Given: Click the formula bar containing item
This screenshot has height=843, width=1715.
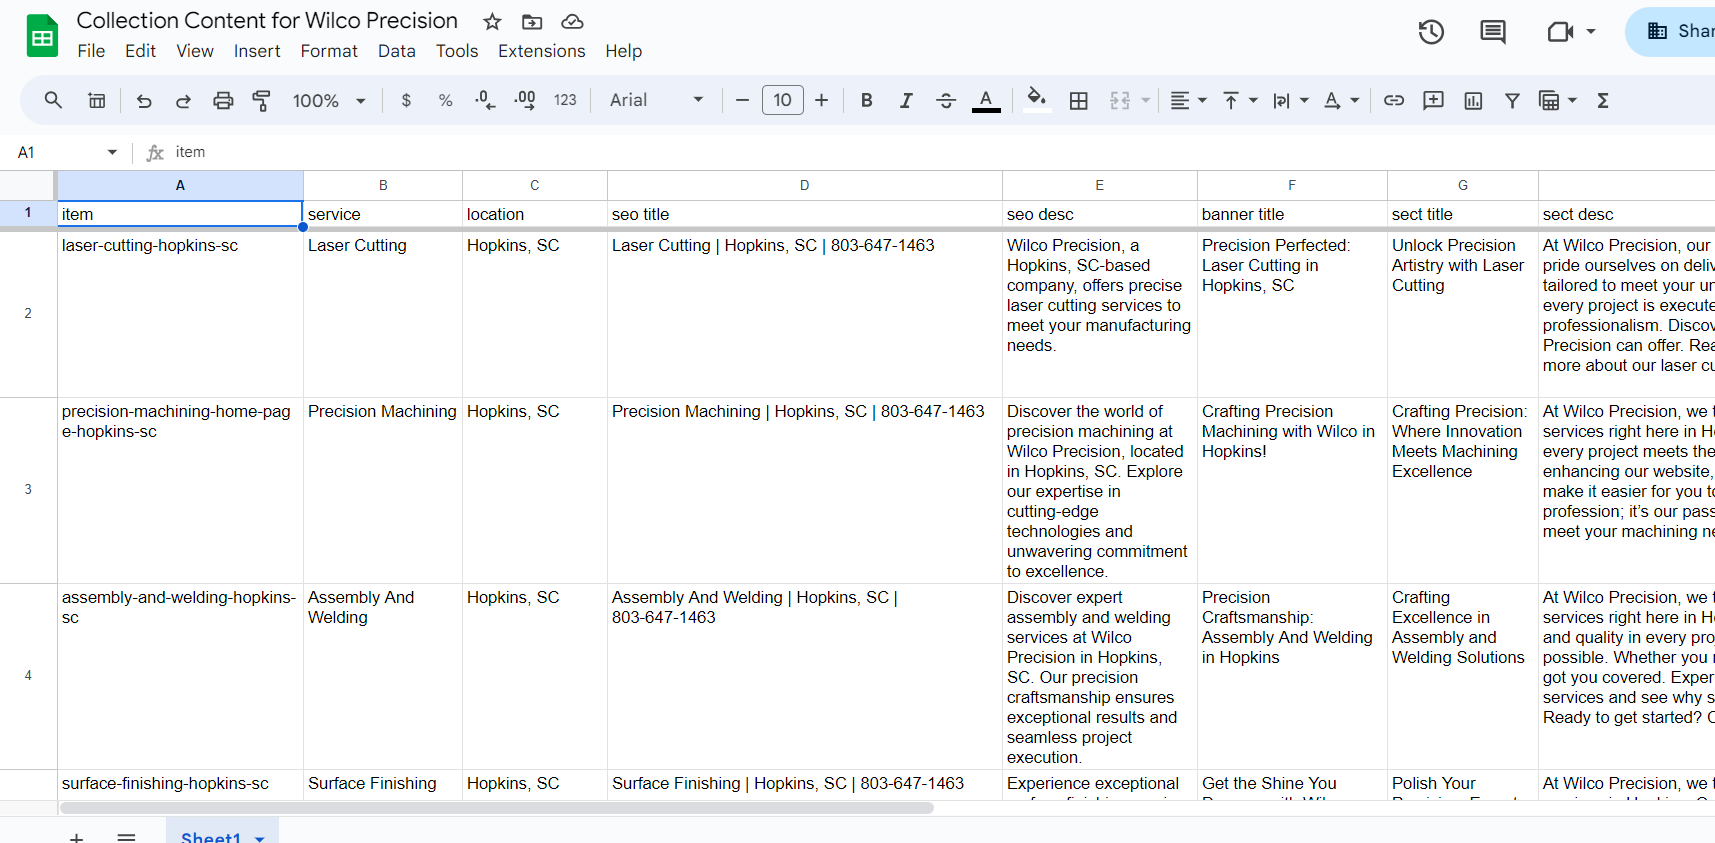Looking at the screenshot, I should tap(940, 152).
